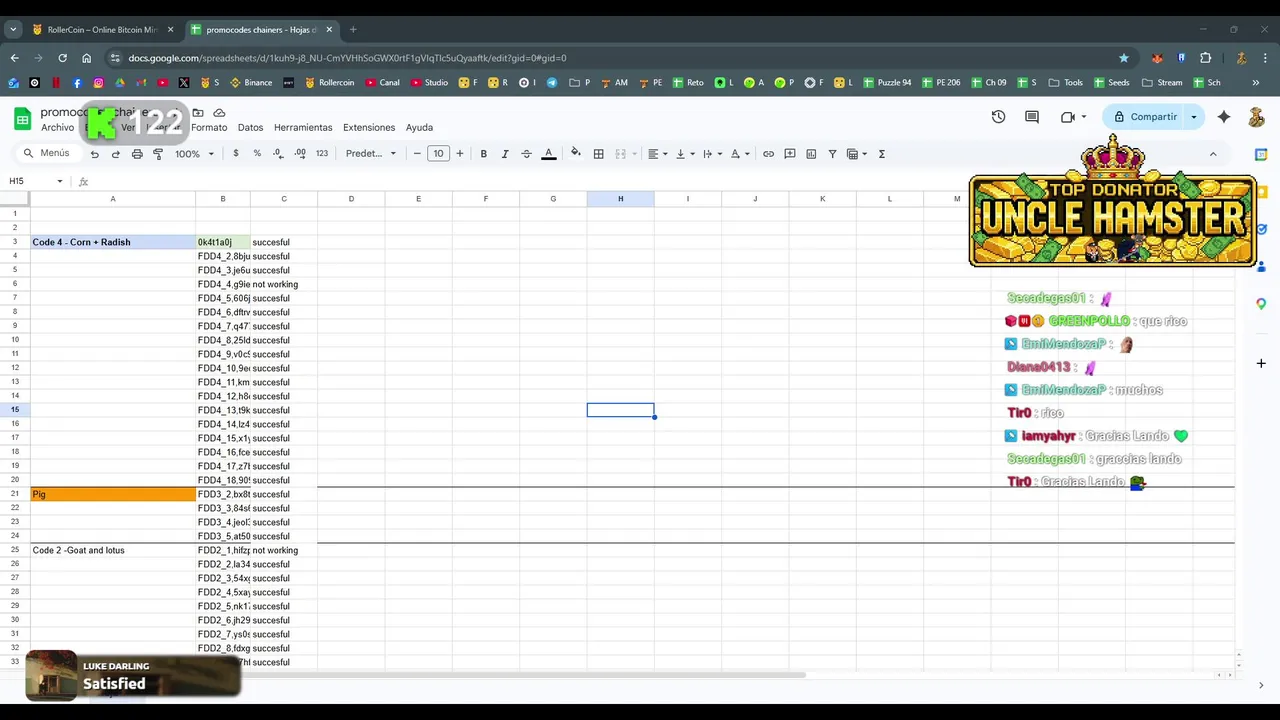Decrease font size minus button
This screenshot has width=1280, height=720.
point(417,154)
